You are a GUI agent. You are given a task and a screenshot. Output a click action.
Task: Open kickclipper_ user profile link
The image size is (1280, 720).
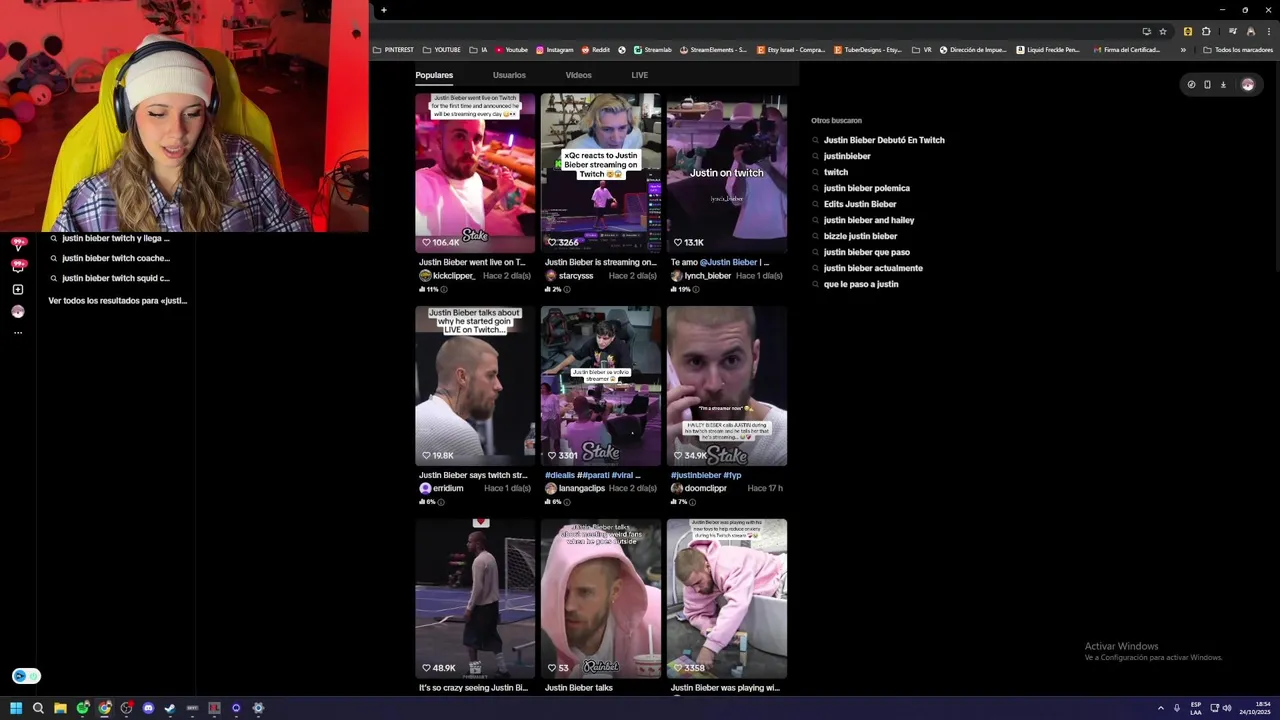point(453,276)
